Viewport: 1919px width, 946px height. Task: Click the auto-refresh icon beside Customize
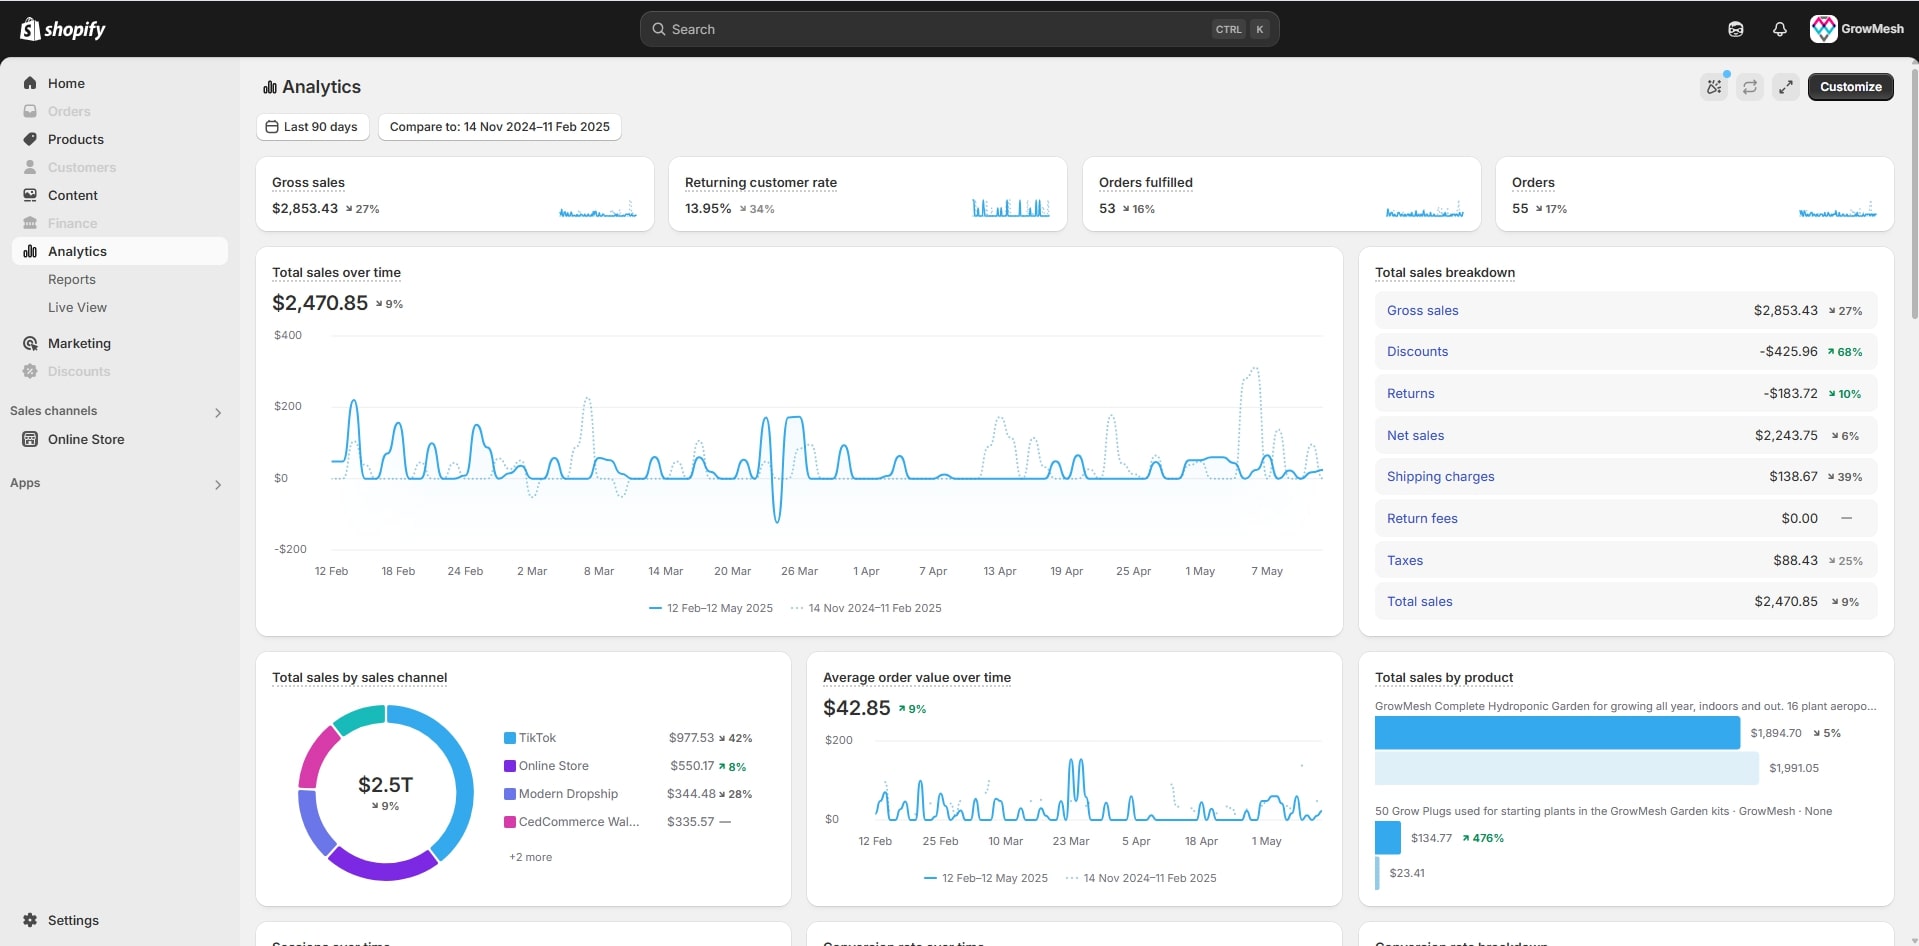(x=1749, y=87)
